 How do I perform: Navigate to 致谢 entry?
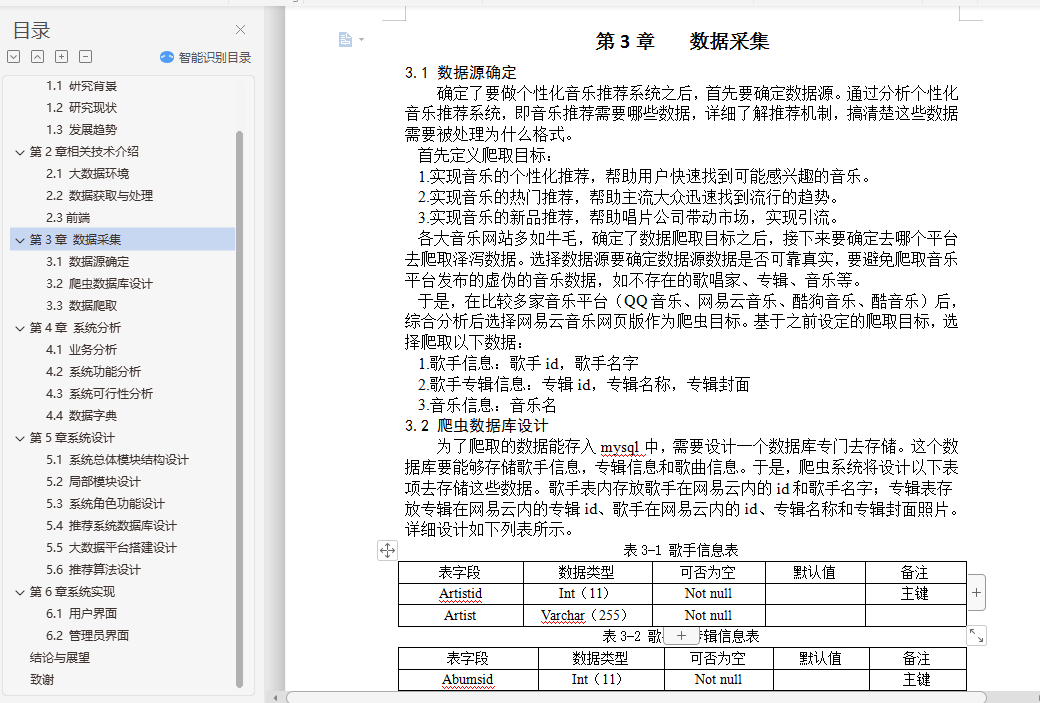[x=42, y=679]
